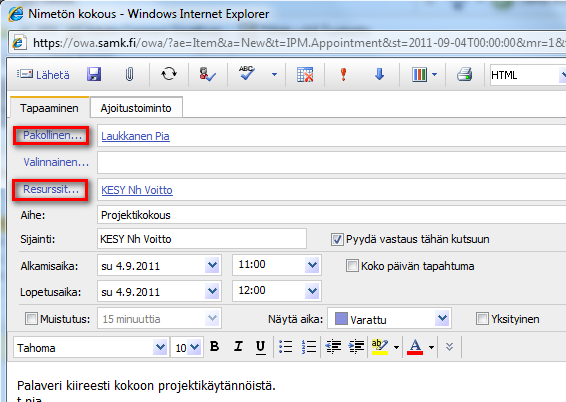
Task: Insert a bulleted list
Action: click(x=286, y=347)
